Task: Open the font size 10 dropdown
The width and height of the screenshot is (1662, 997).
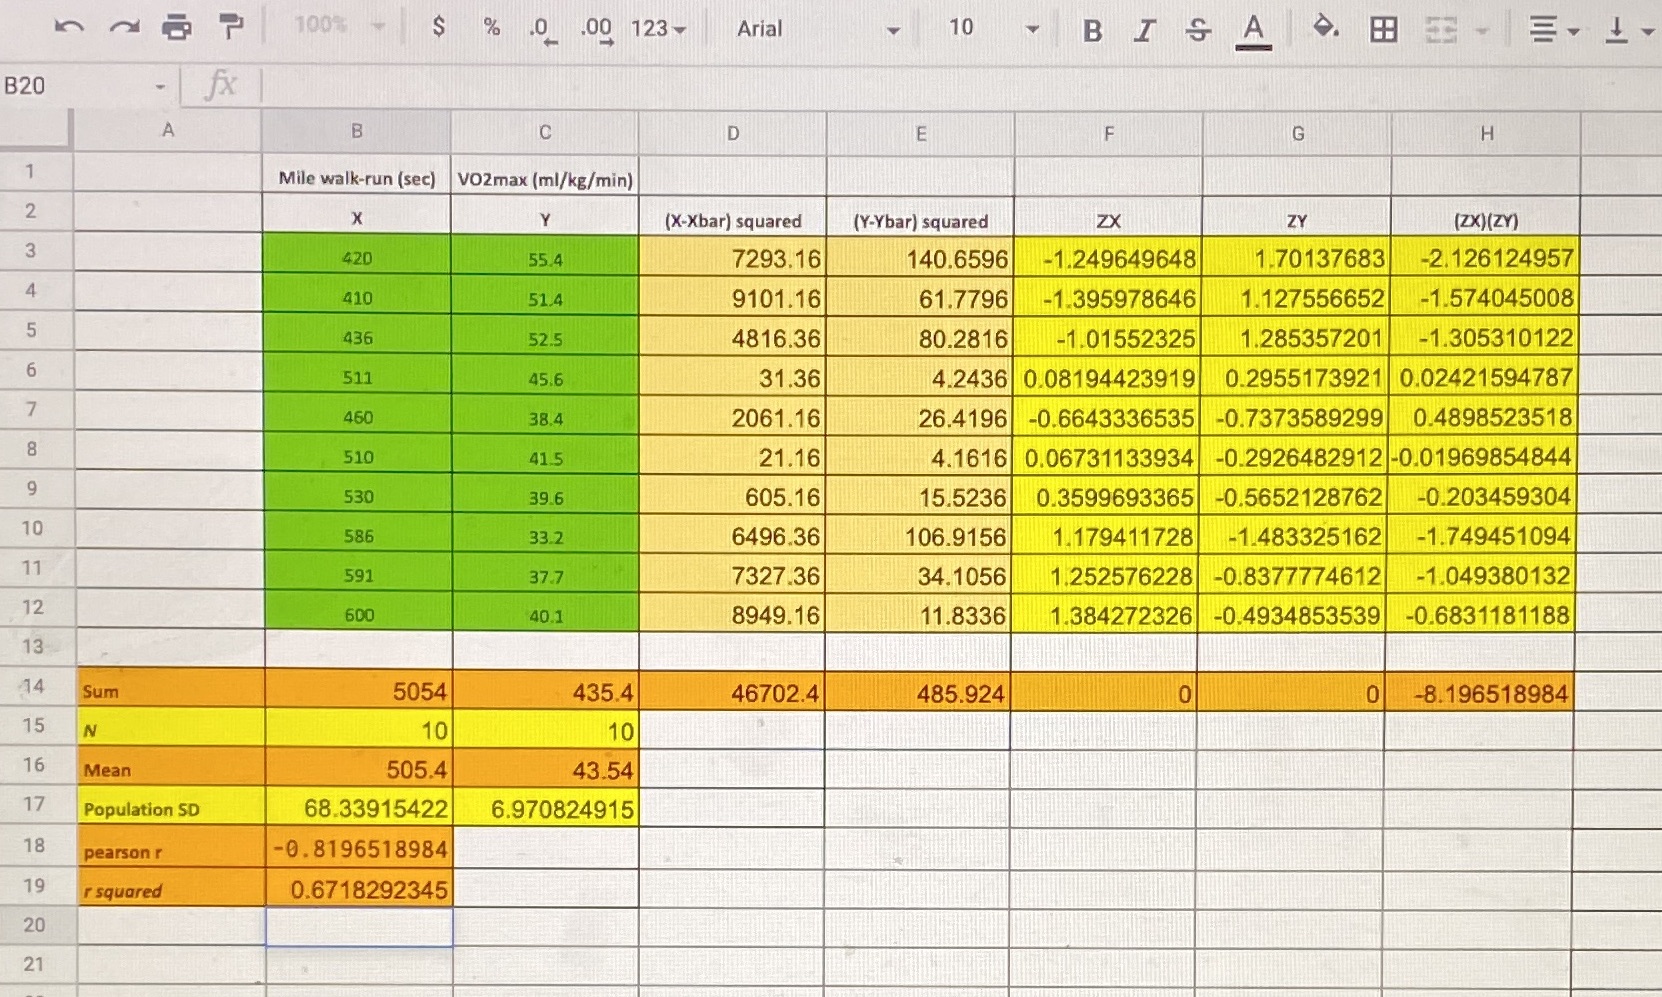Action: click(x=993, y=29)
